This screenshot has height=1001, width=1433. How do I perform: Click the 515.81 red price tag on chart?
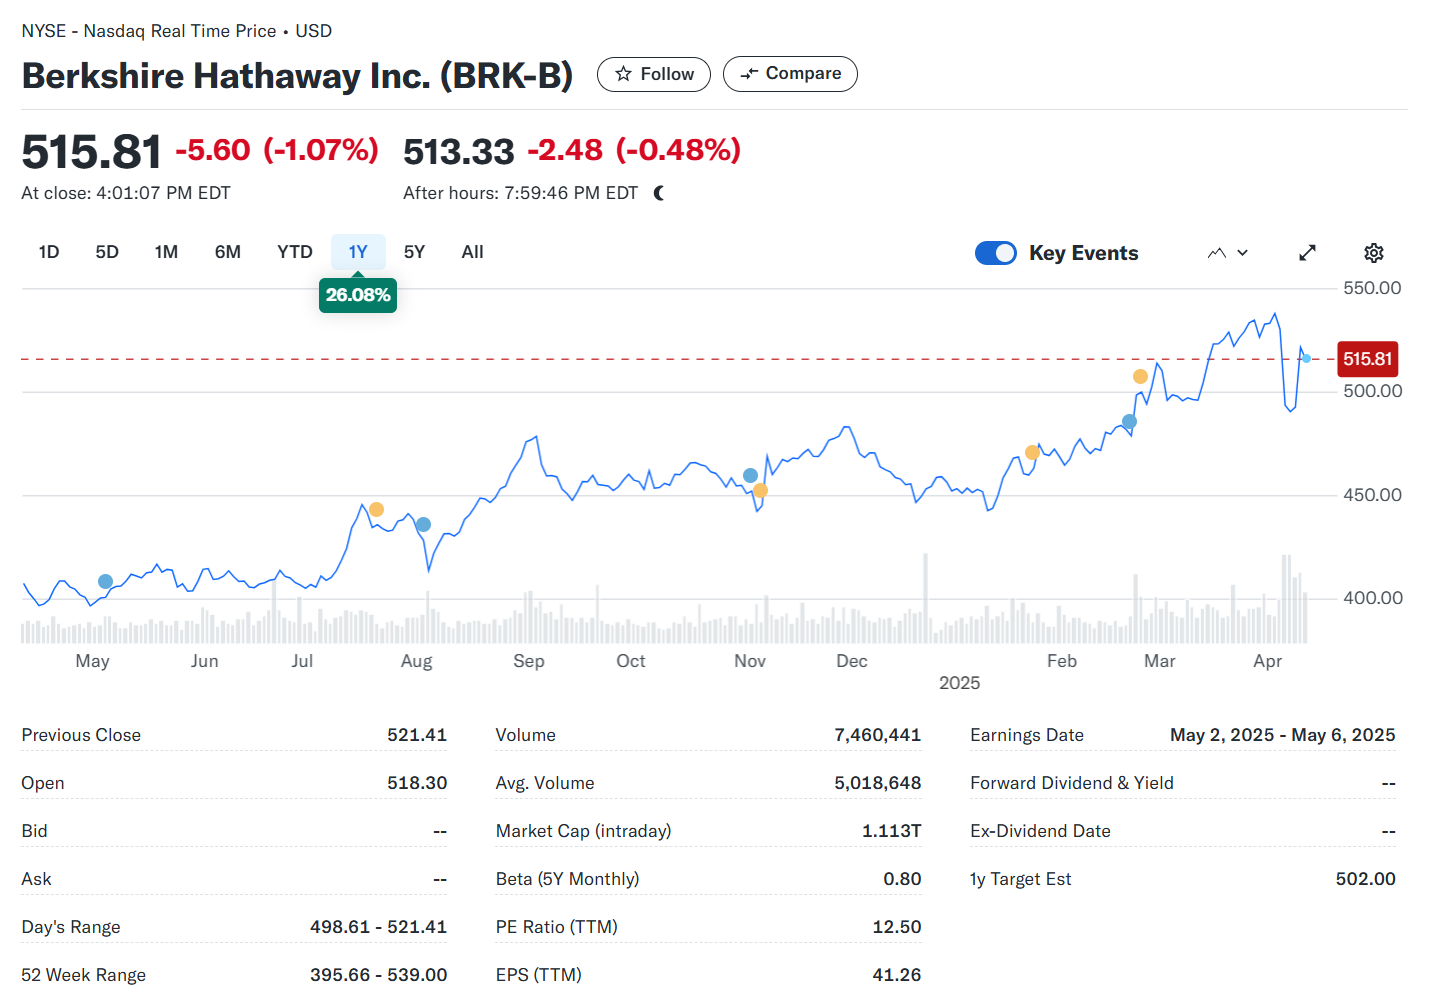point(1367,359)
